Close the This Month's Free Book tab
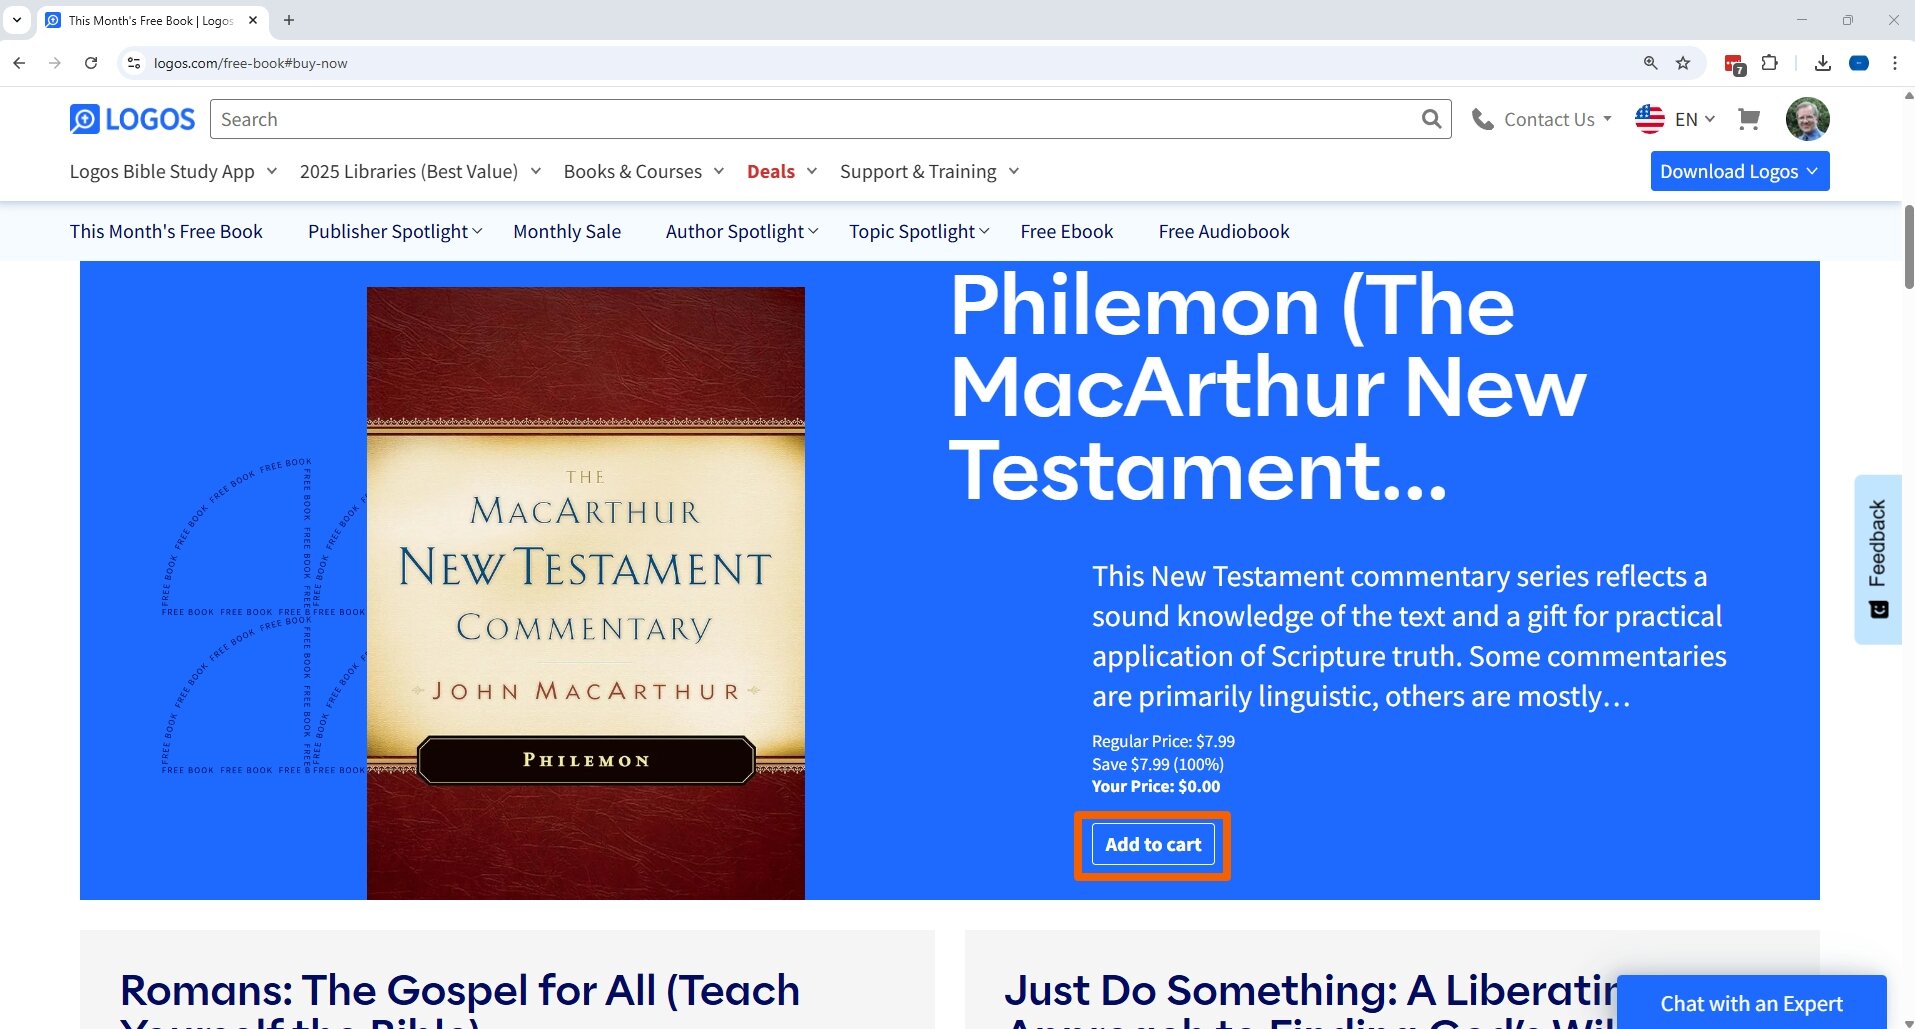This screenshot has width=1915, height=1029. [253, 20]
